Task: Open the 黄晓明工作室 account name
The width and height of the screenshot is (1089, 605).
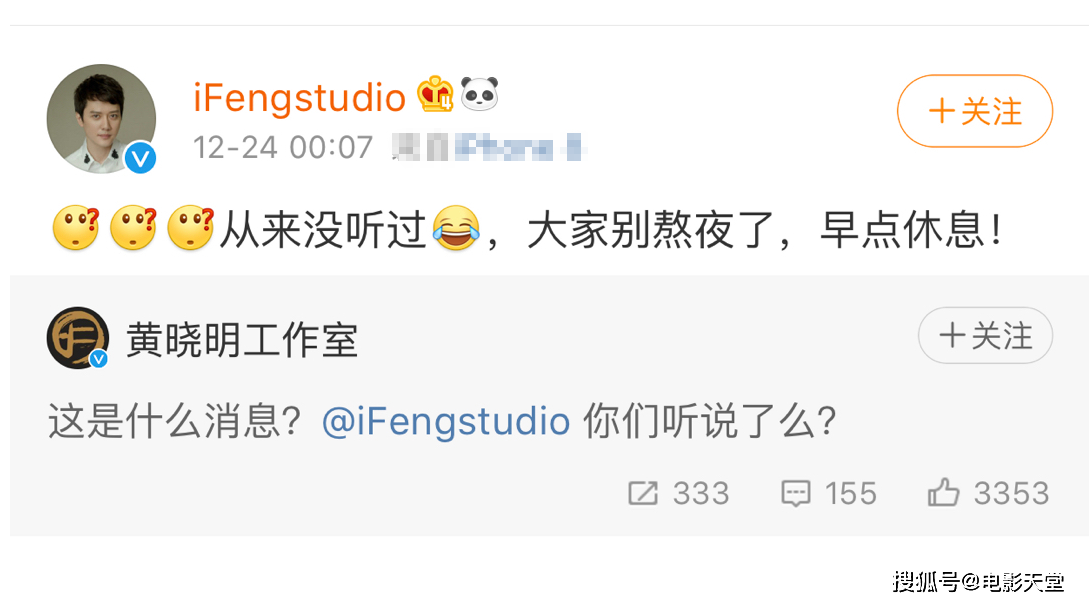Action: click(x=242, y=341)
